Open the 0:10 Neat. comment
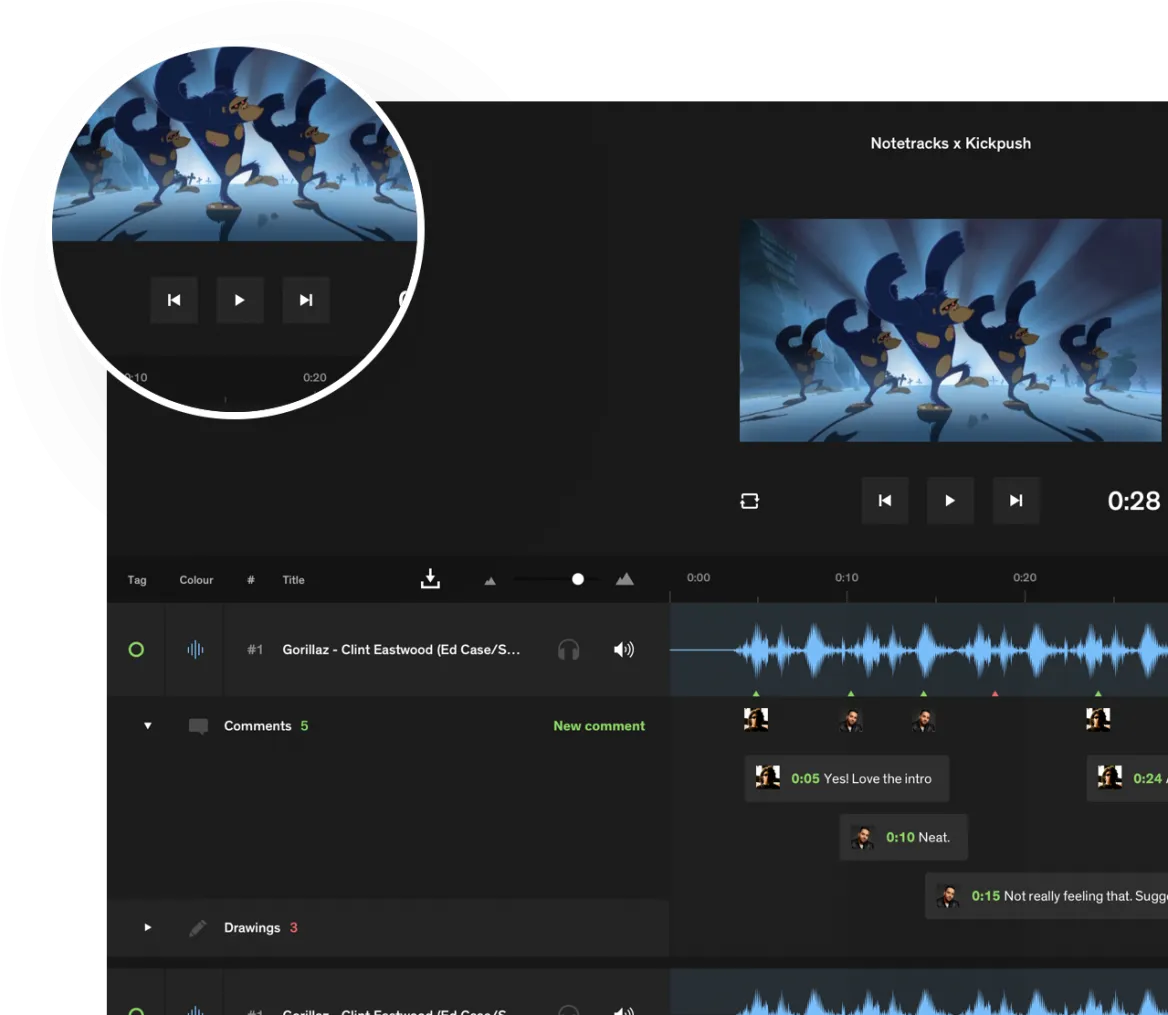The width and height of the screenshot is (1168, 1015). click(904, 837)
